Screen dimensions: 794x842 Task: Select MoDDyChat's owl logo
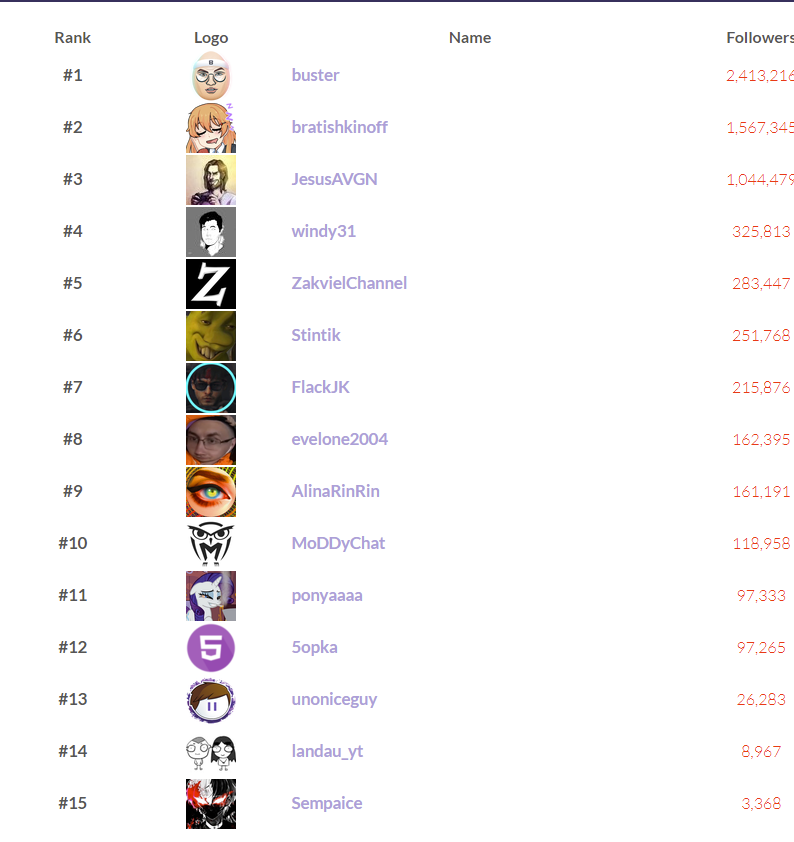(211, 544)
